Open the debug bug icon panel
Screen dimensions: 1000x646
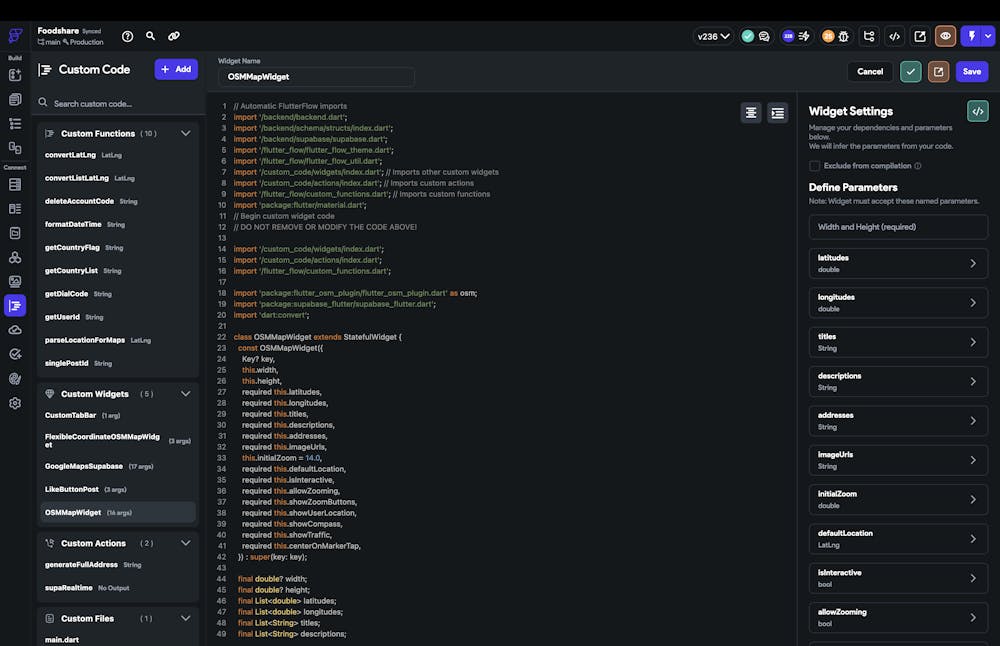click(x=844, y=36)
